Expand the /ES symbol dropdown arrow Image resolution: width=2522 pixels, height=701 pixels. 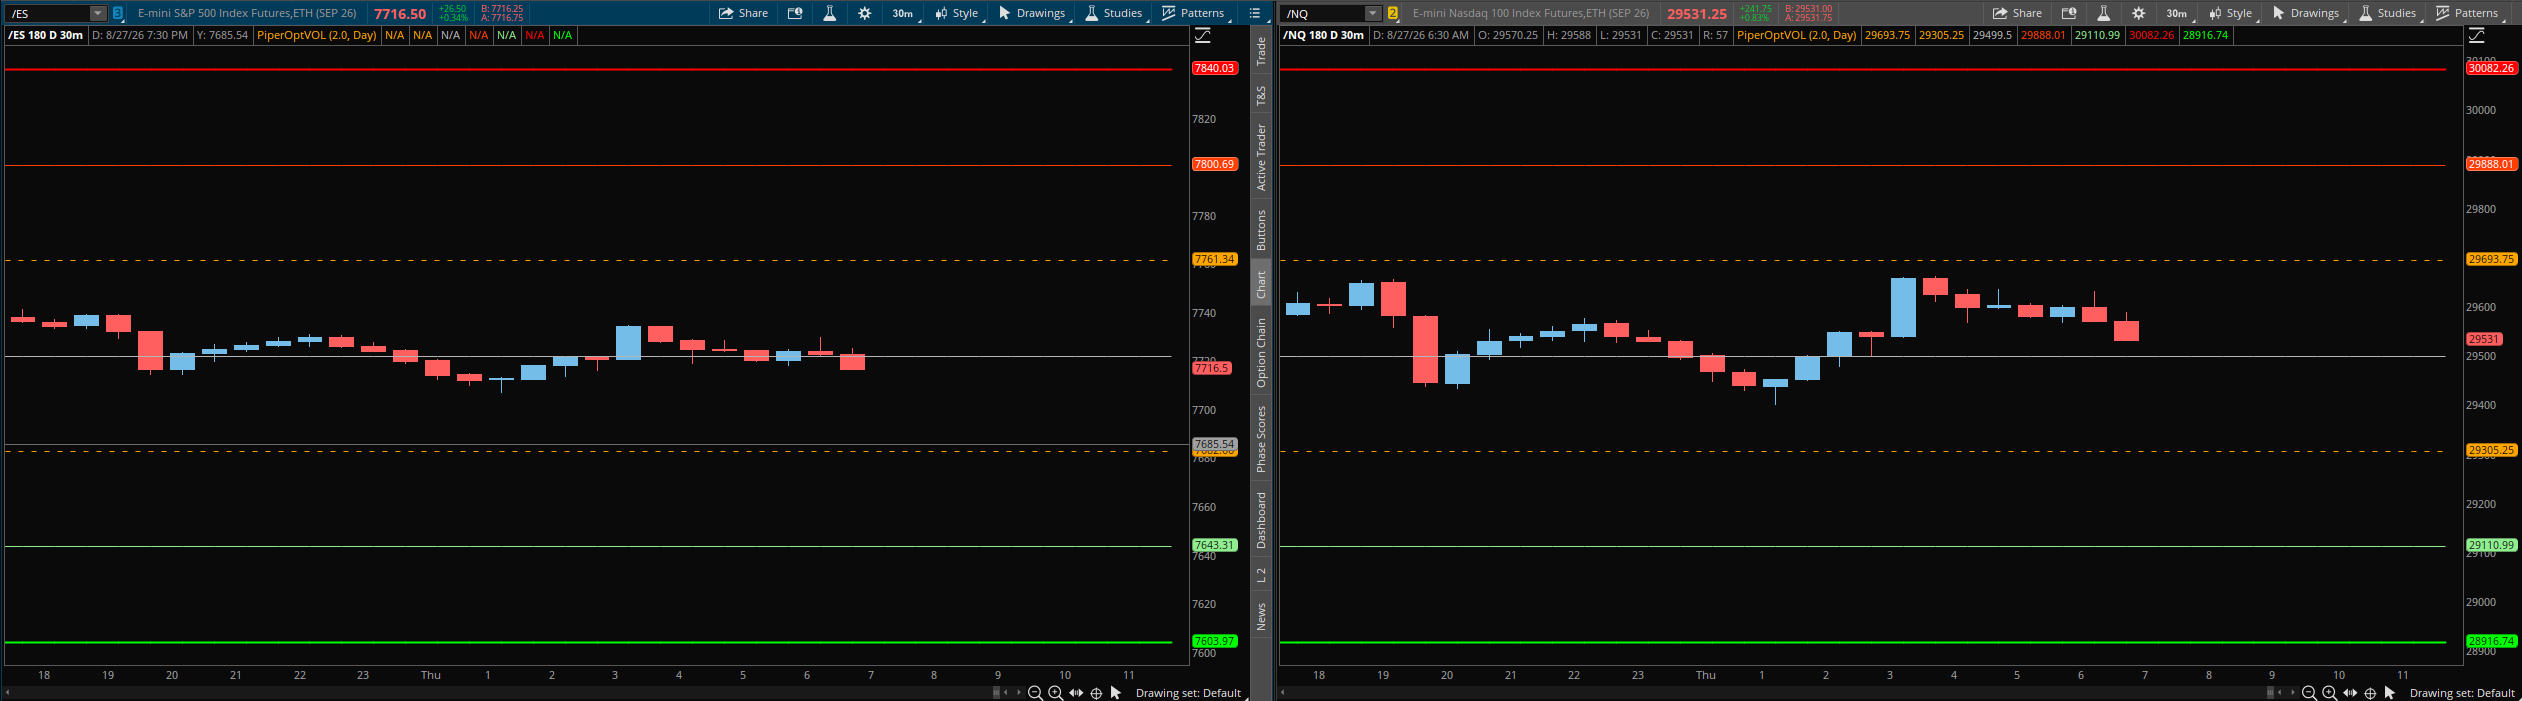coord(97,13)
